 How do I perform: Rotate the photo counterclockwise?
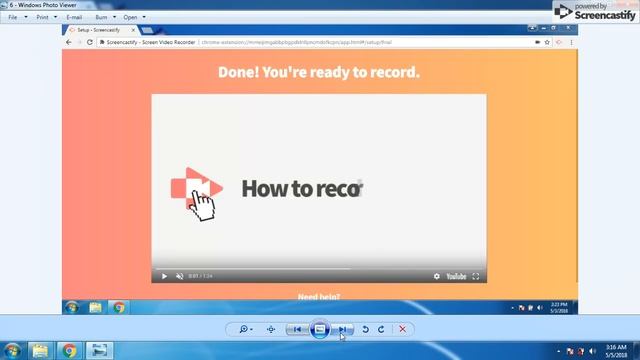coord(365,329)
